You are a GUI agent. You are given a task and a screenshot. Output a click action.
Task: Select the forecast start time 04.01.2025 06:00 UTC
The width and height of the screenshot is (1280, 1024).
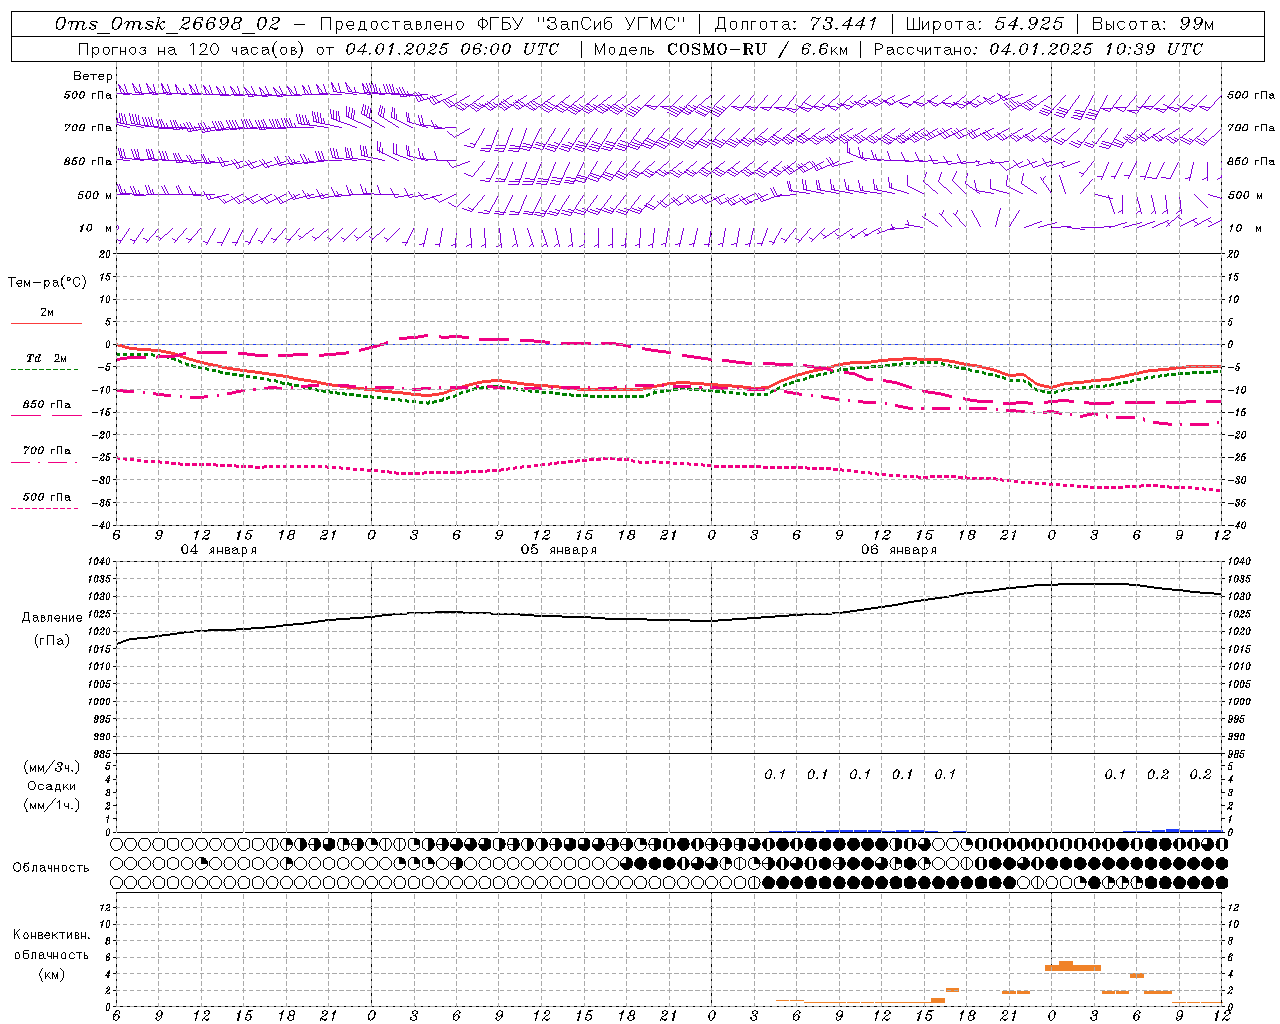pyautogui.click(x=452, y=49)
